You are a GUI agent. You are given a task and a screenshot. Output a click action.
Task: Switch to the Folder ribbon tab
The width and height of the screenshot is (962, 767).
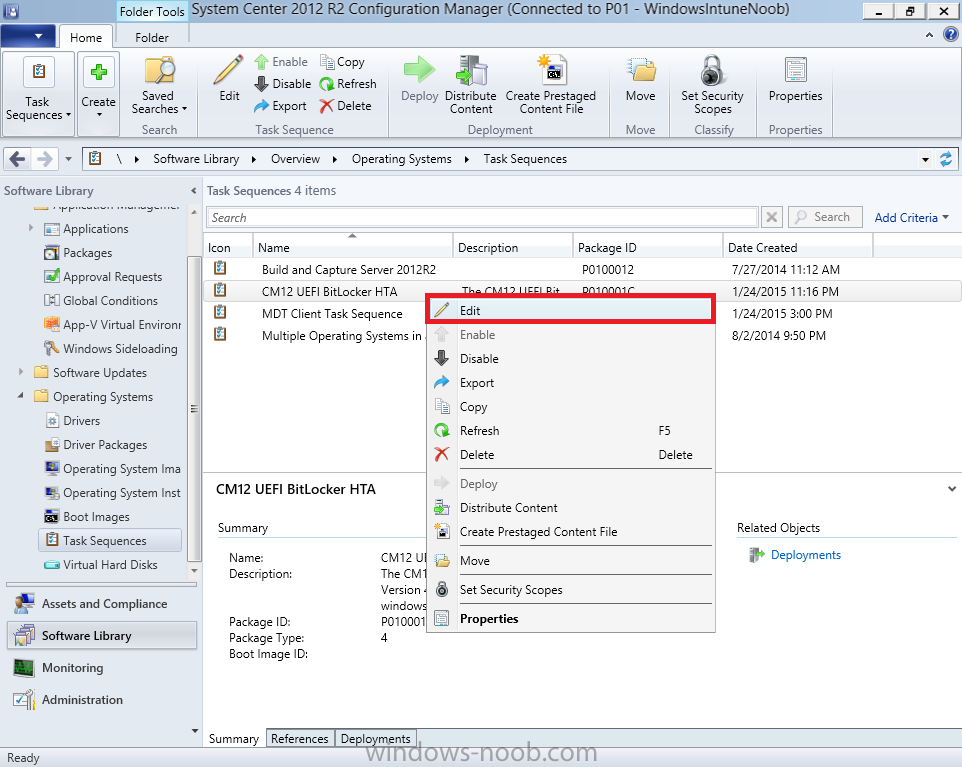pos(152,37)
